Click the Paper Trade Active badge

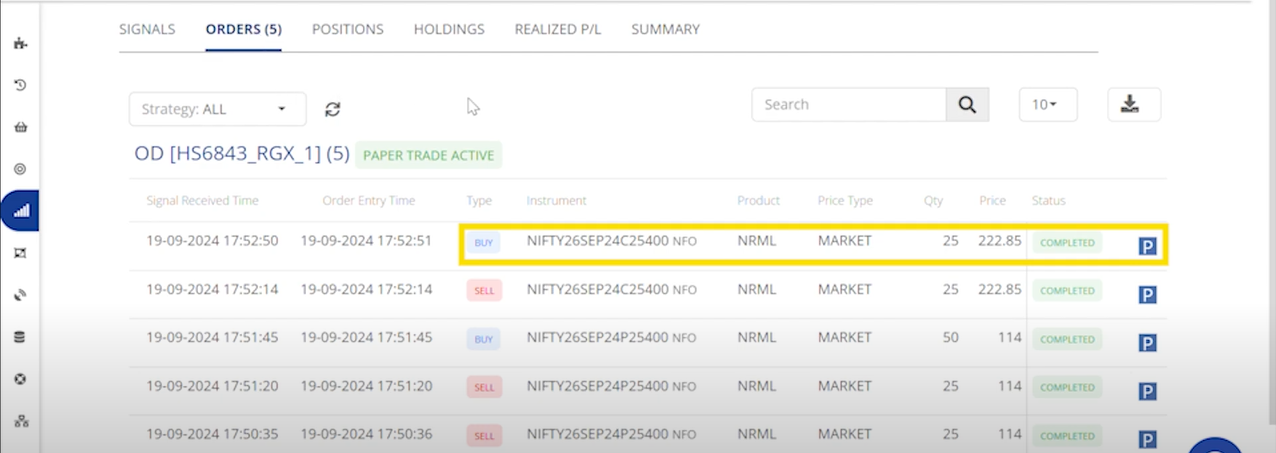429,155
